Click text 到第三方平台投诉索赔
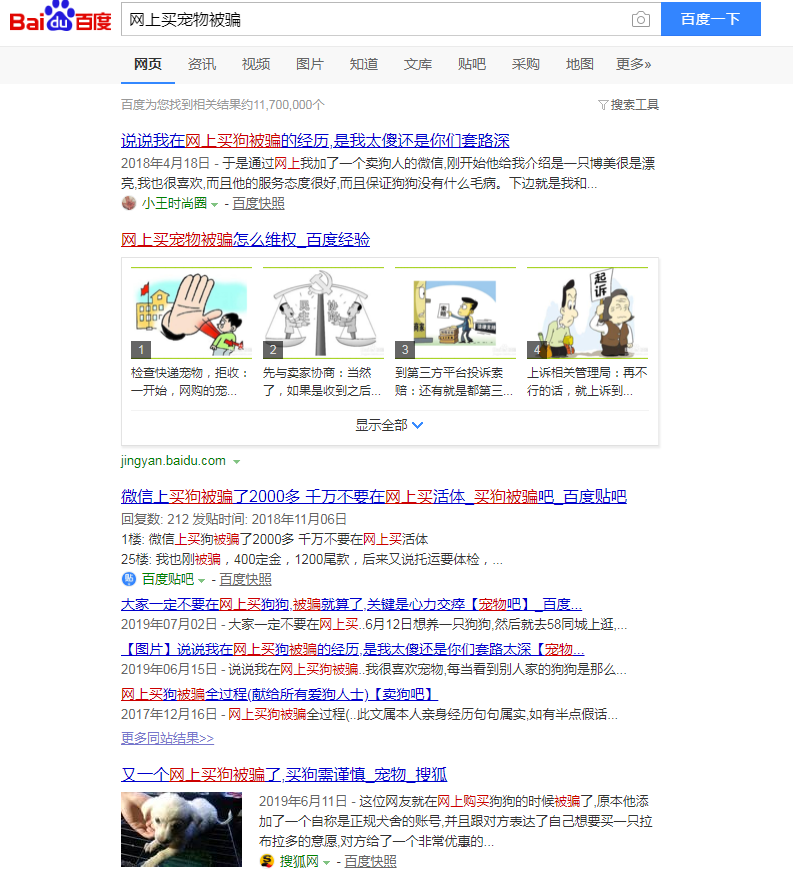Viewport: 793px width, 871px height. pos(454,382)
